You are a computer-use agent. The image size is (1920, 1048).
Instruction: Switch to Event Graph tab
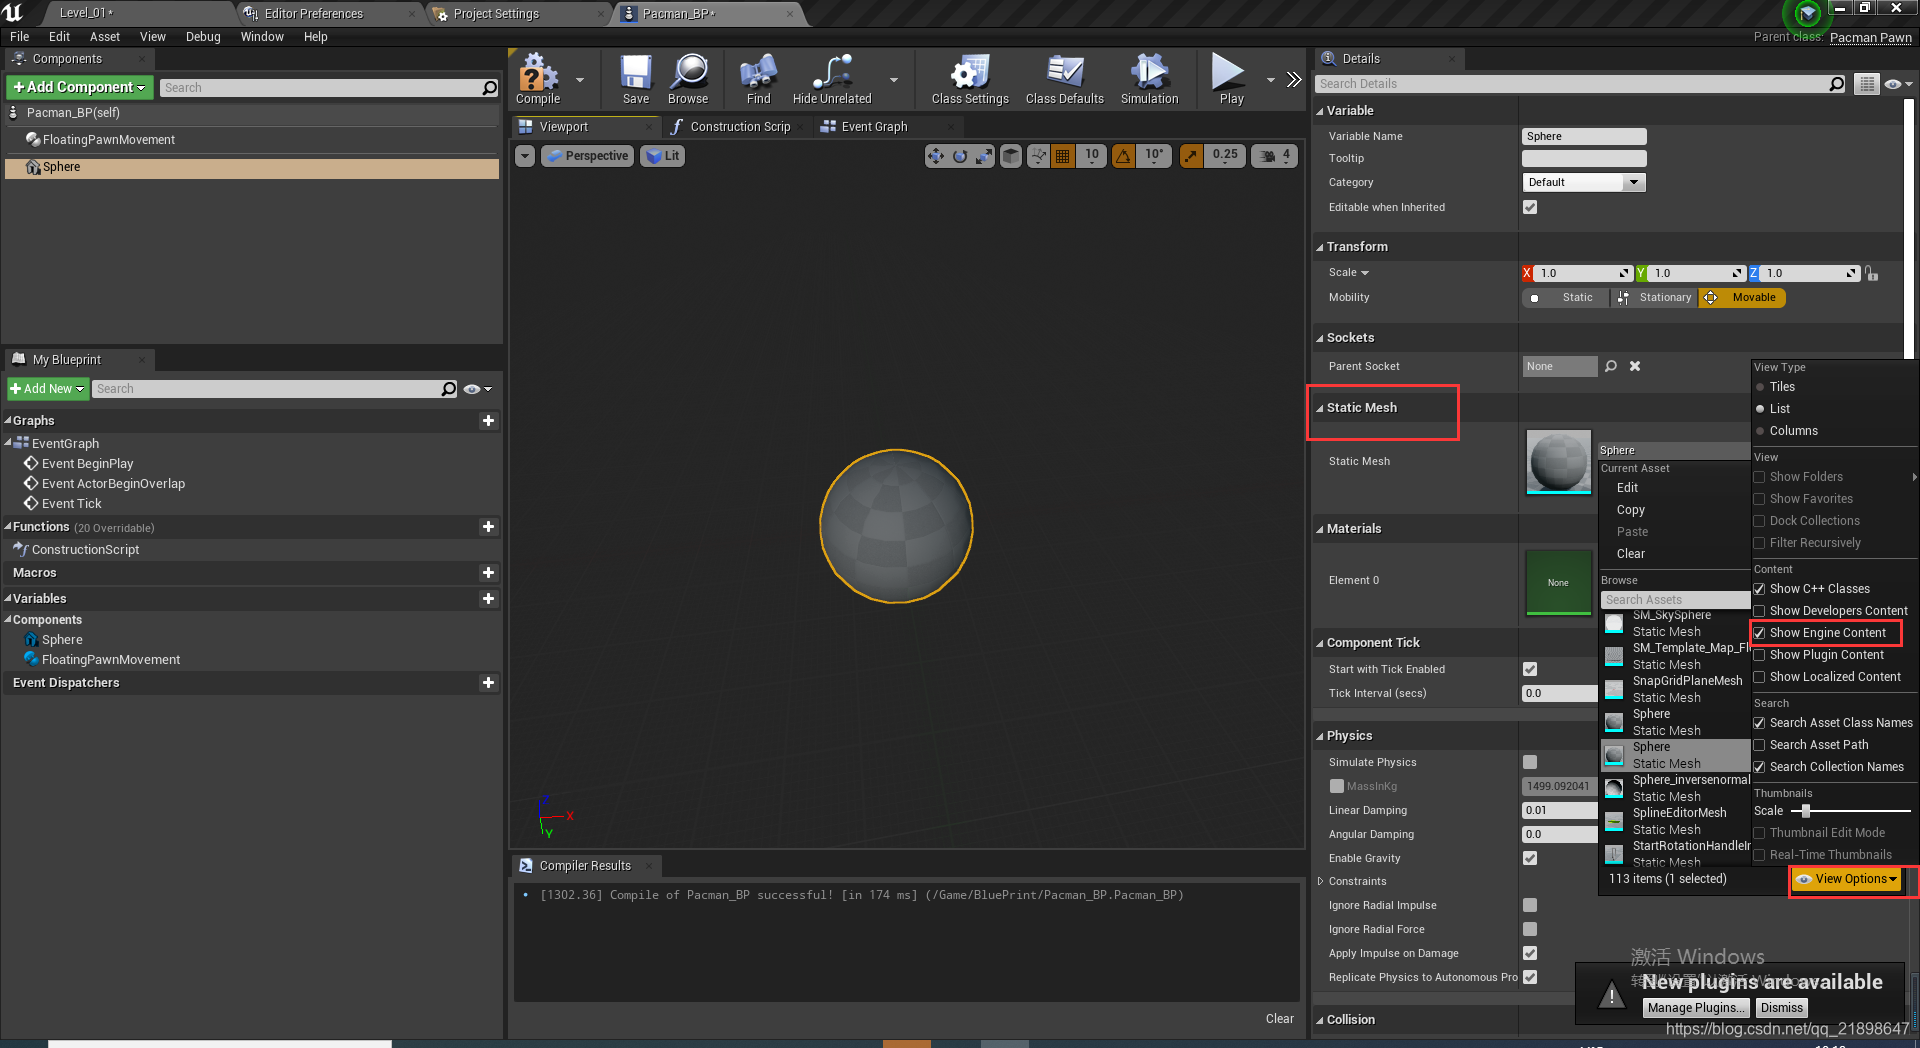874,127
